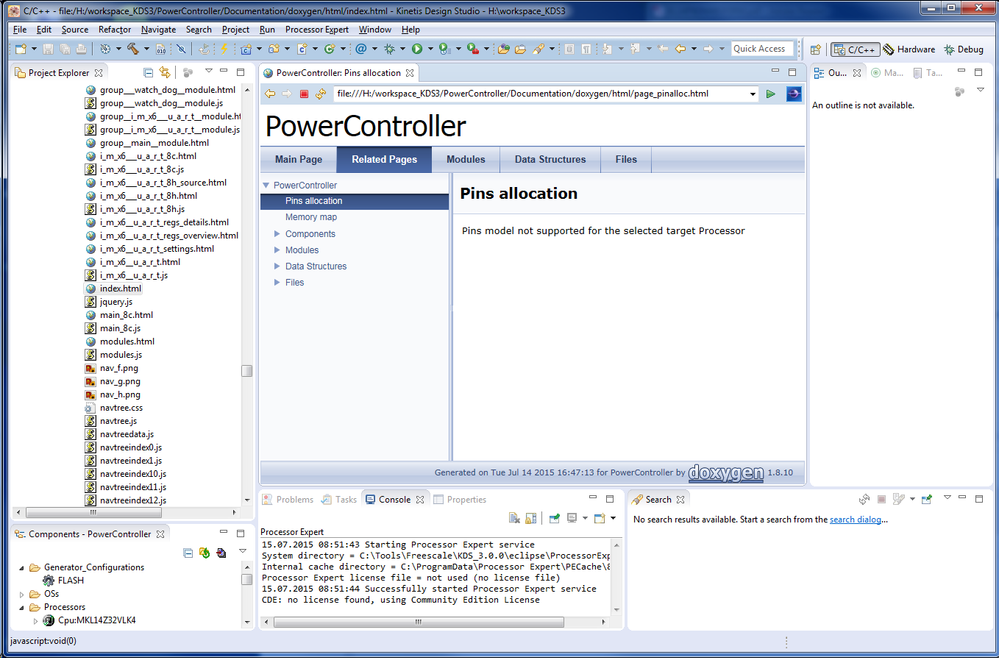Switch to the C/C++ perspective
The height and width of the screenshot is (658, 999).
[856, 50]
